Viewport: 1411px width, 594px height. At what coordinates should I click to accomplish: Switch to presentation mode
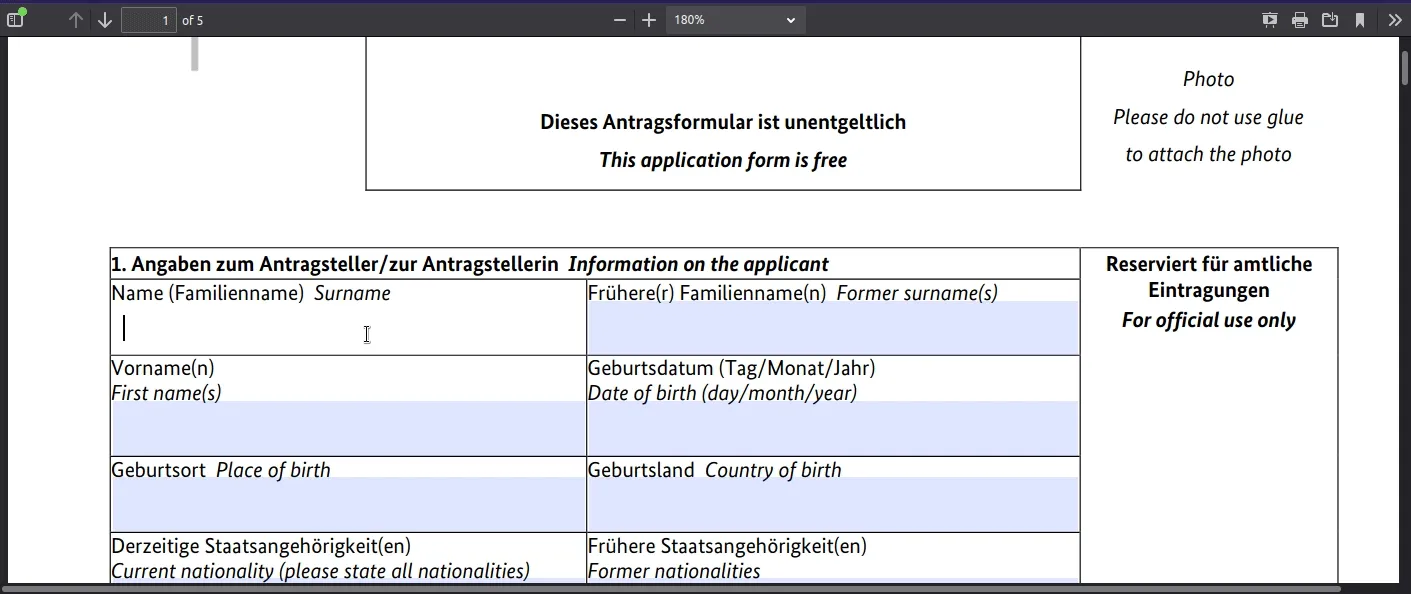point(1269,19)
